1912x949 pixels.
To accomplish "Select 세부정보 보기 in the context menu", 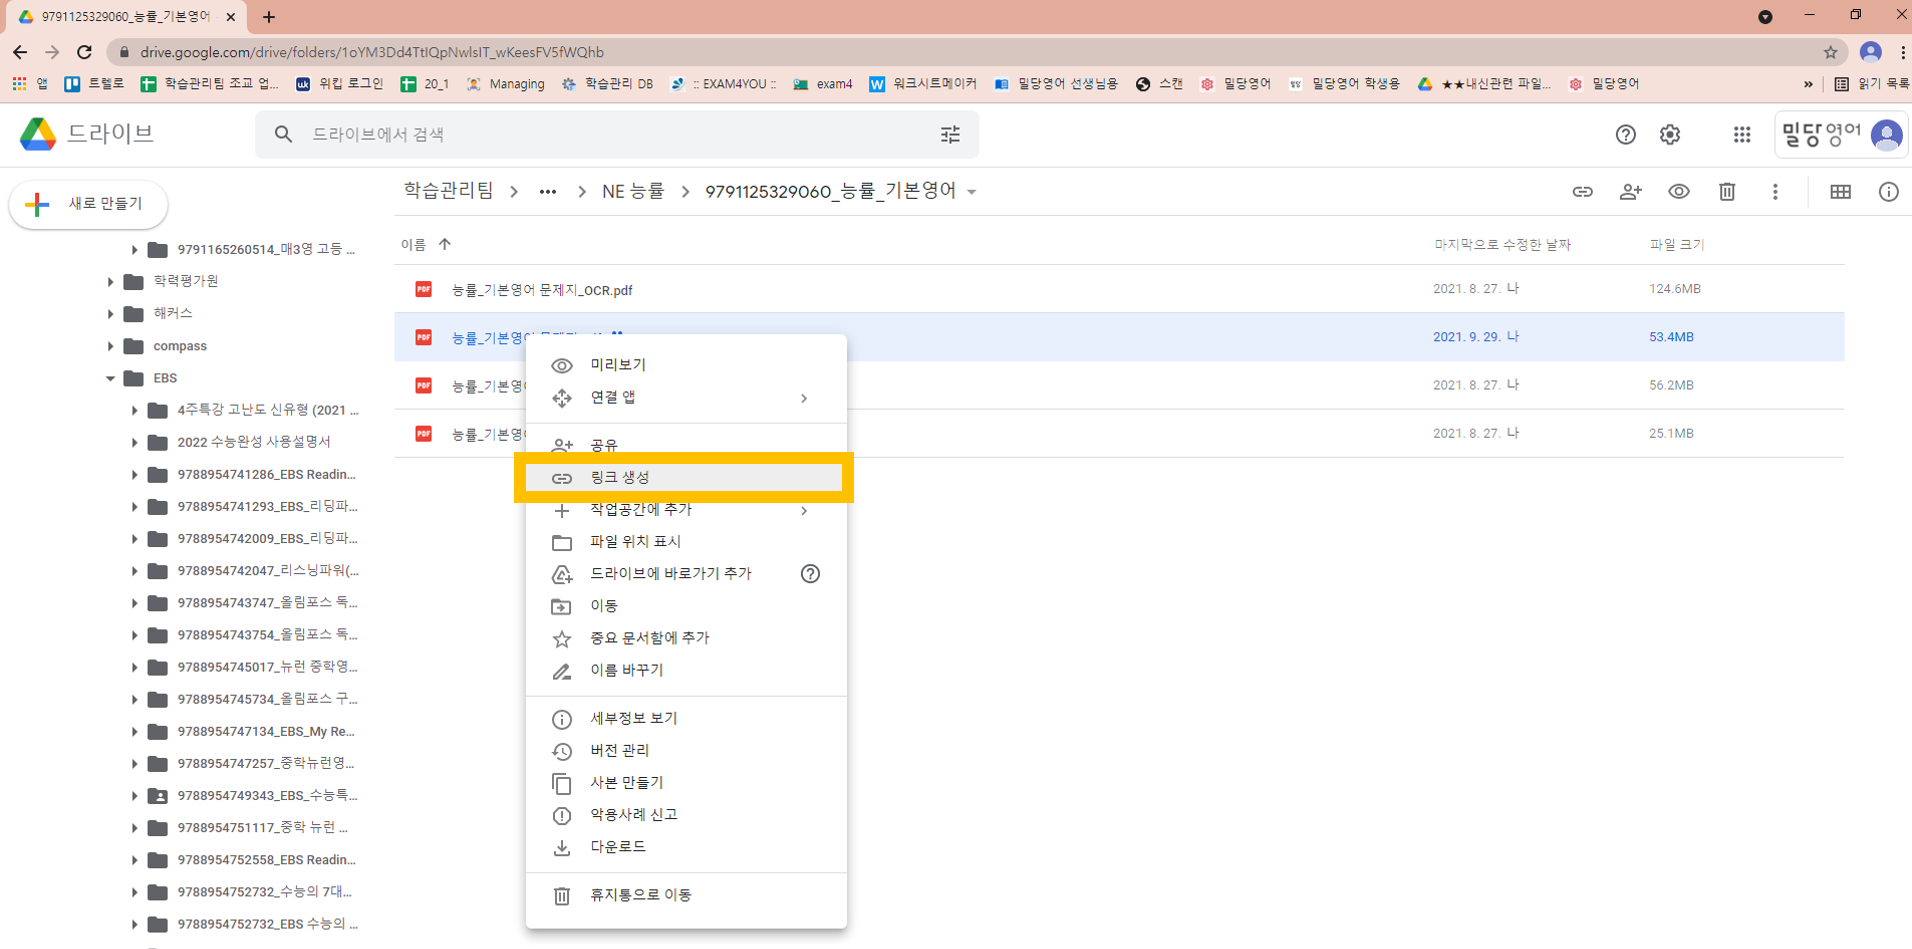I will (686, 719).
